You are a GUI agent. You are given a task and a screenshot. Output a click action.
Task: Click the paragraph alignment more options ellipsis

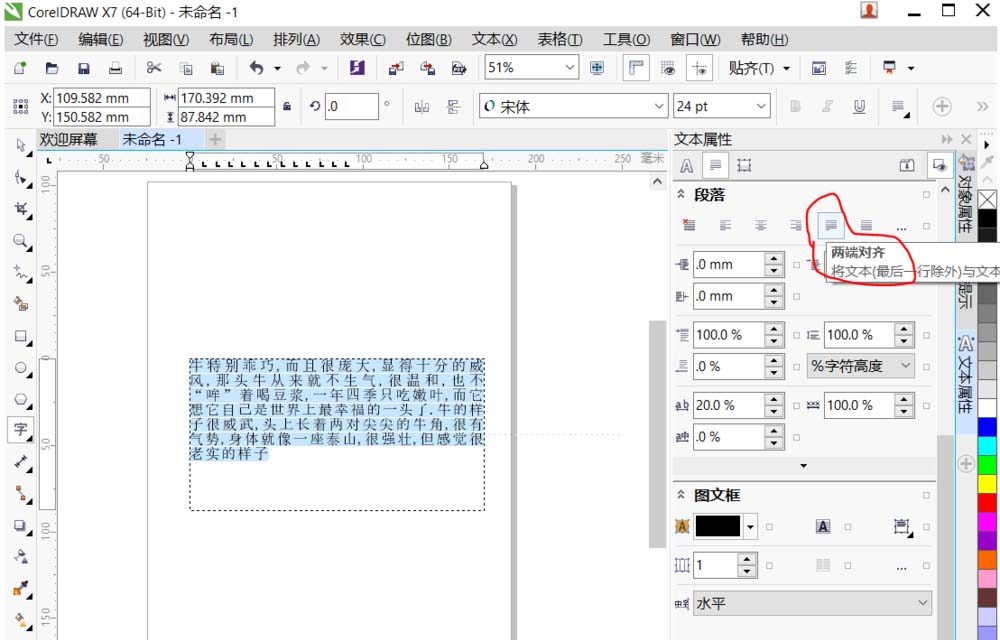coord(901,226)
